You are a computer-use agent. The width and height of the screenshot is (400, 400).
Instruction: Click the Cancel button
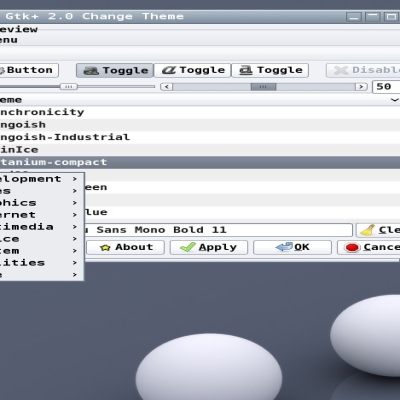click(x=369, y=247)
